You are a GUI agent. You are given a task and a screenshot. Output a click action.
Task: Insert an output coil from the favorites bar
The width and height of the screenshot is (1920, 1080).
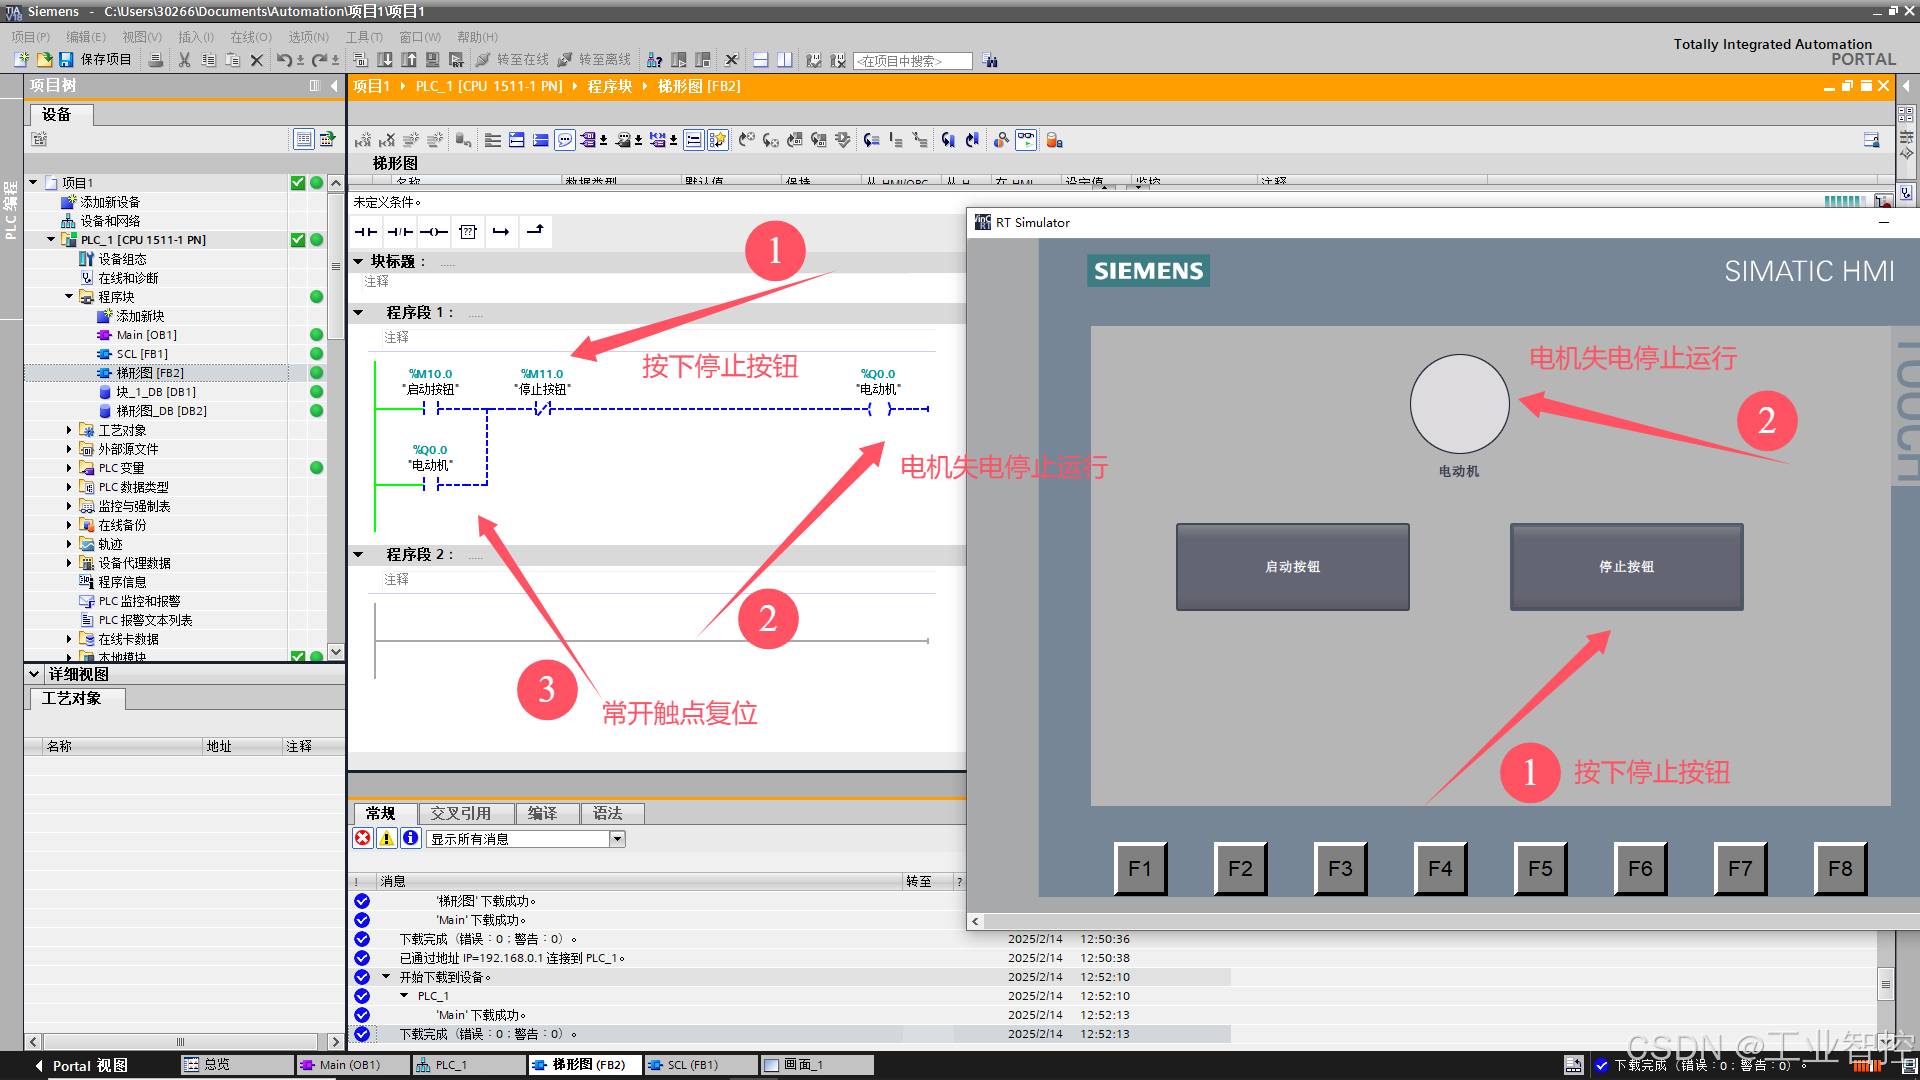tap(434, 232)
